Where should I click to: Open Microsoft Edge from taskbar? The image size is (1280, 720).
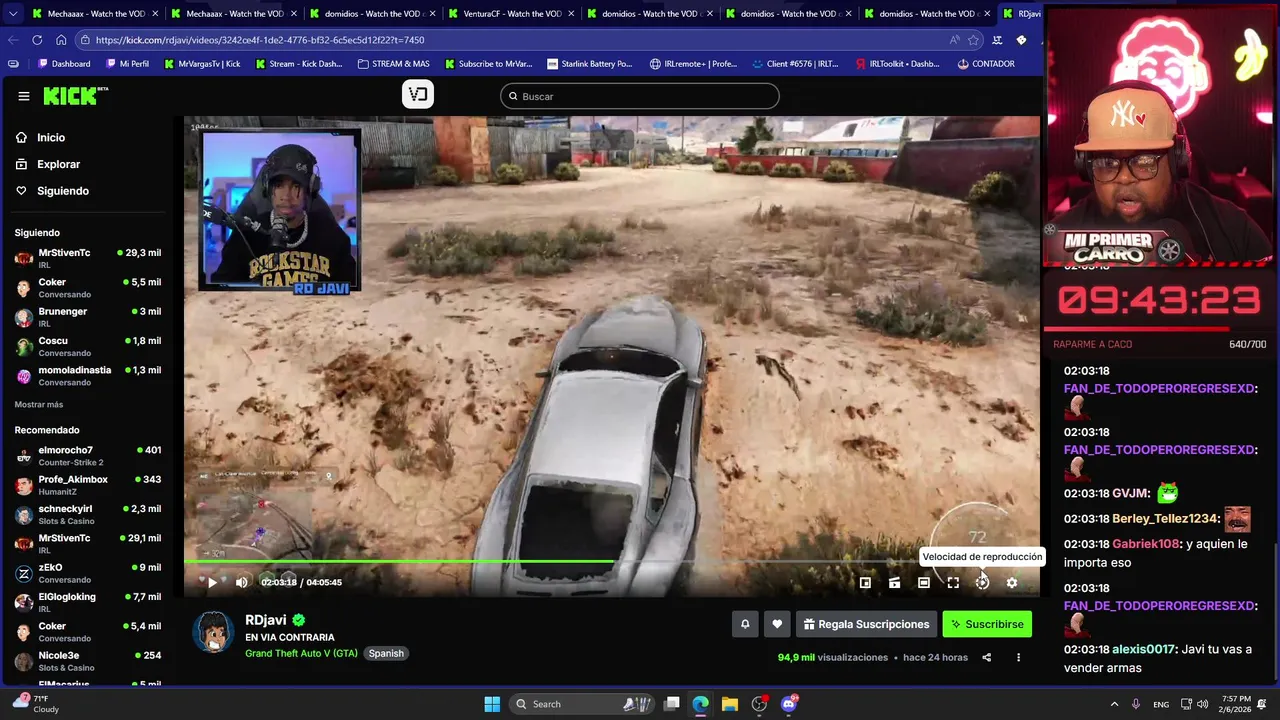pos(701,704)
